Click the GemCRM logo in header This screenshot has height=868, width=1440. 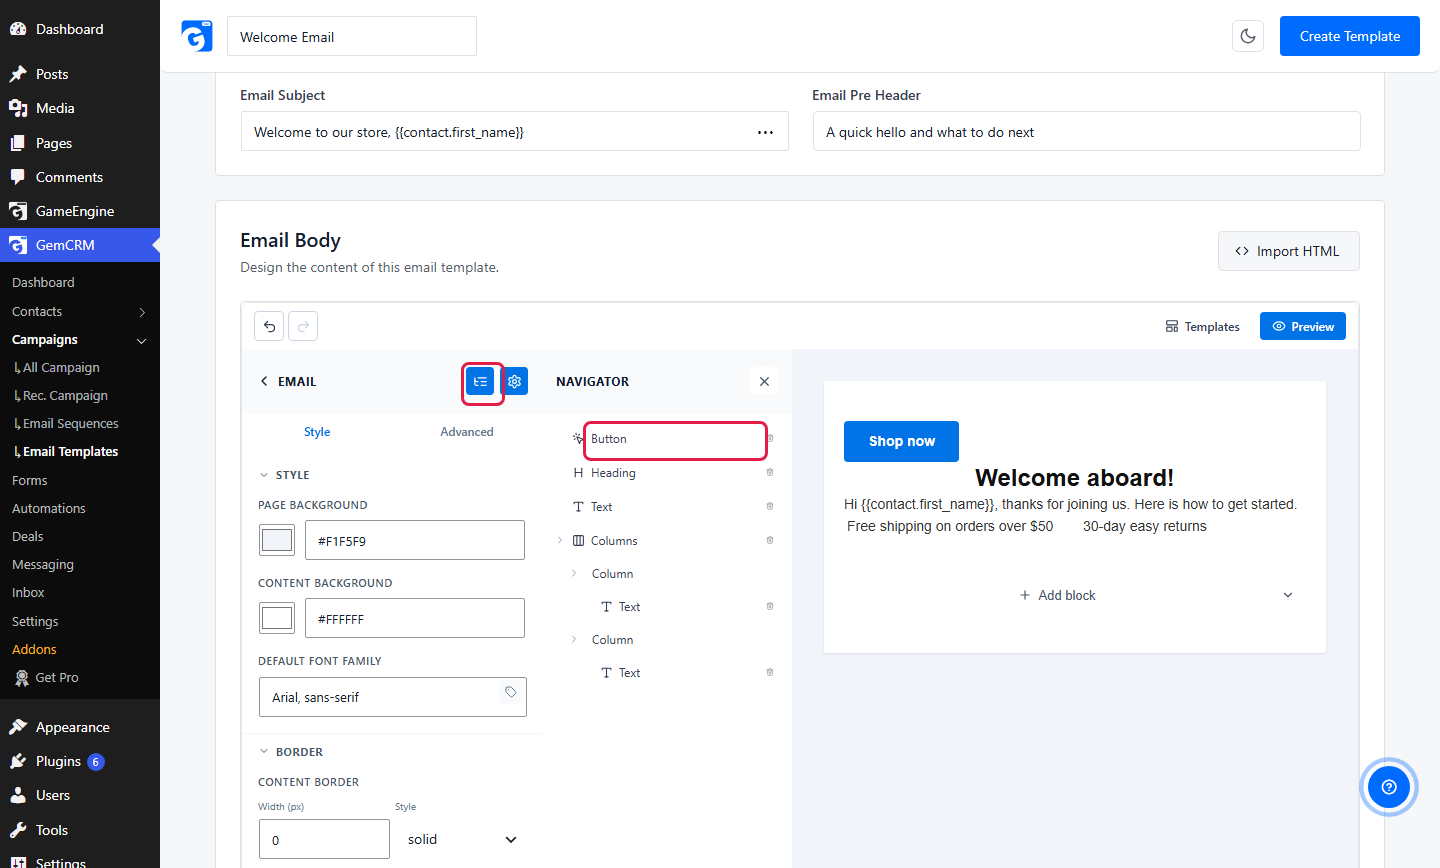[197, 36]
